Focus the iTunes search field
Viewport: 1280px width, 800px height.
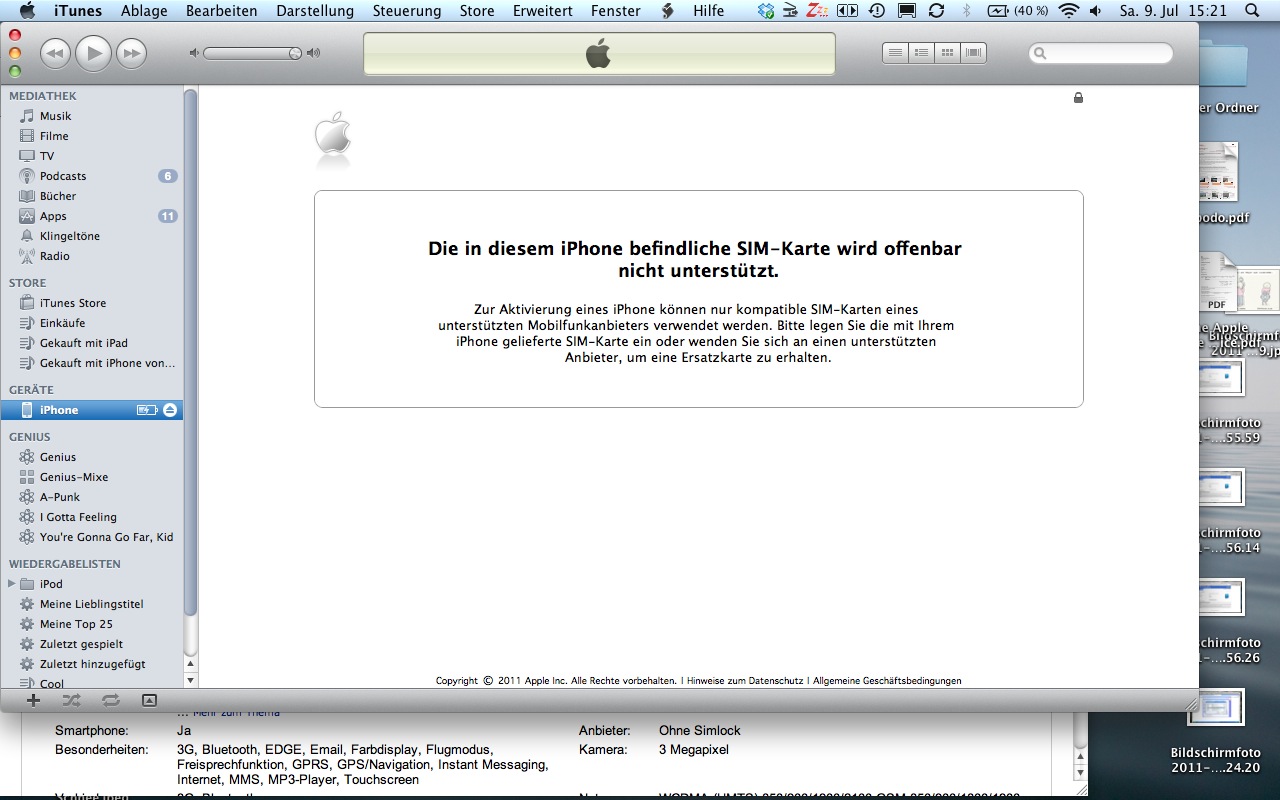pos(1101,53)
